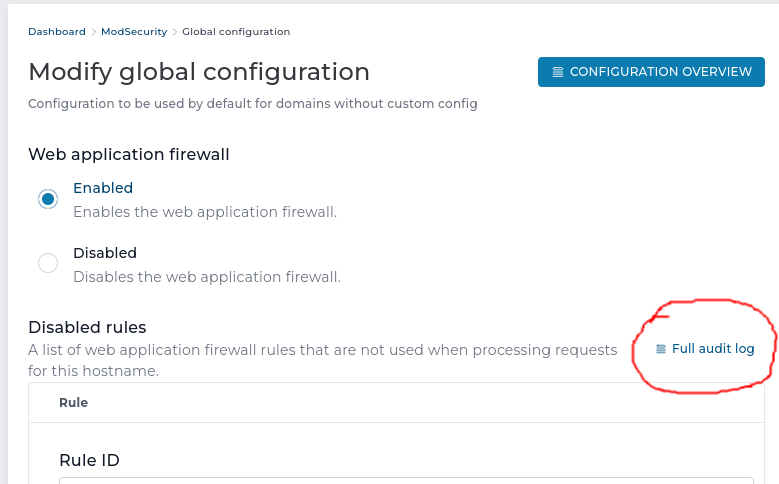The height and width of the screenshot is (484, 779).
Task: Click the Disabled rules section heading
Action: pyautogui.click(x=87, y=327)
